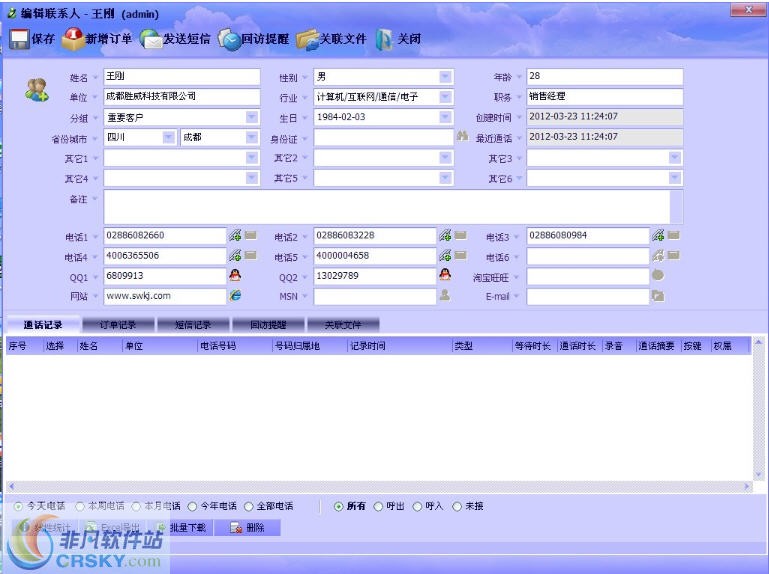This screenshot has width=769, height=574.
Task: Dial 电话3 with its phone icon
Action: pos(658,235)
